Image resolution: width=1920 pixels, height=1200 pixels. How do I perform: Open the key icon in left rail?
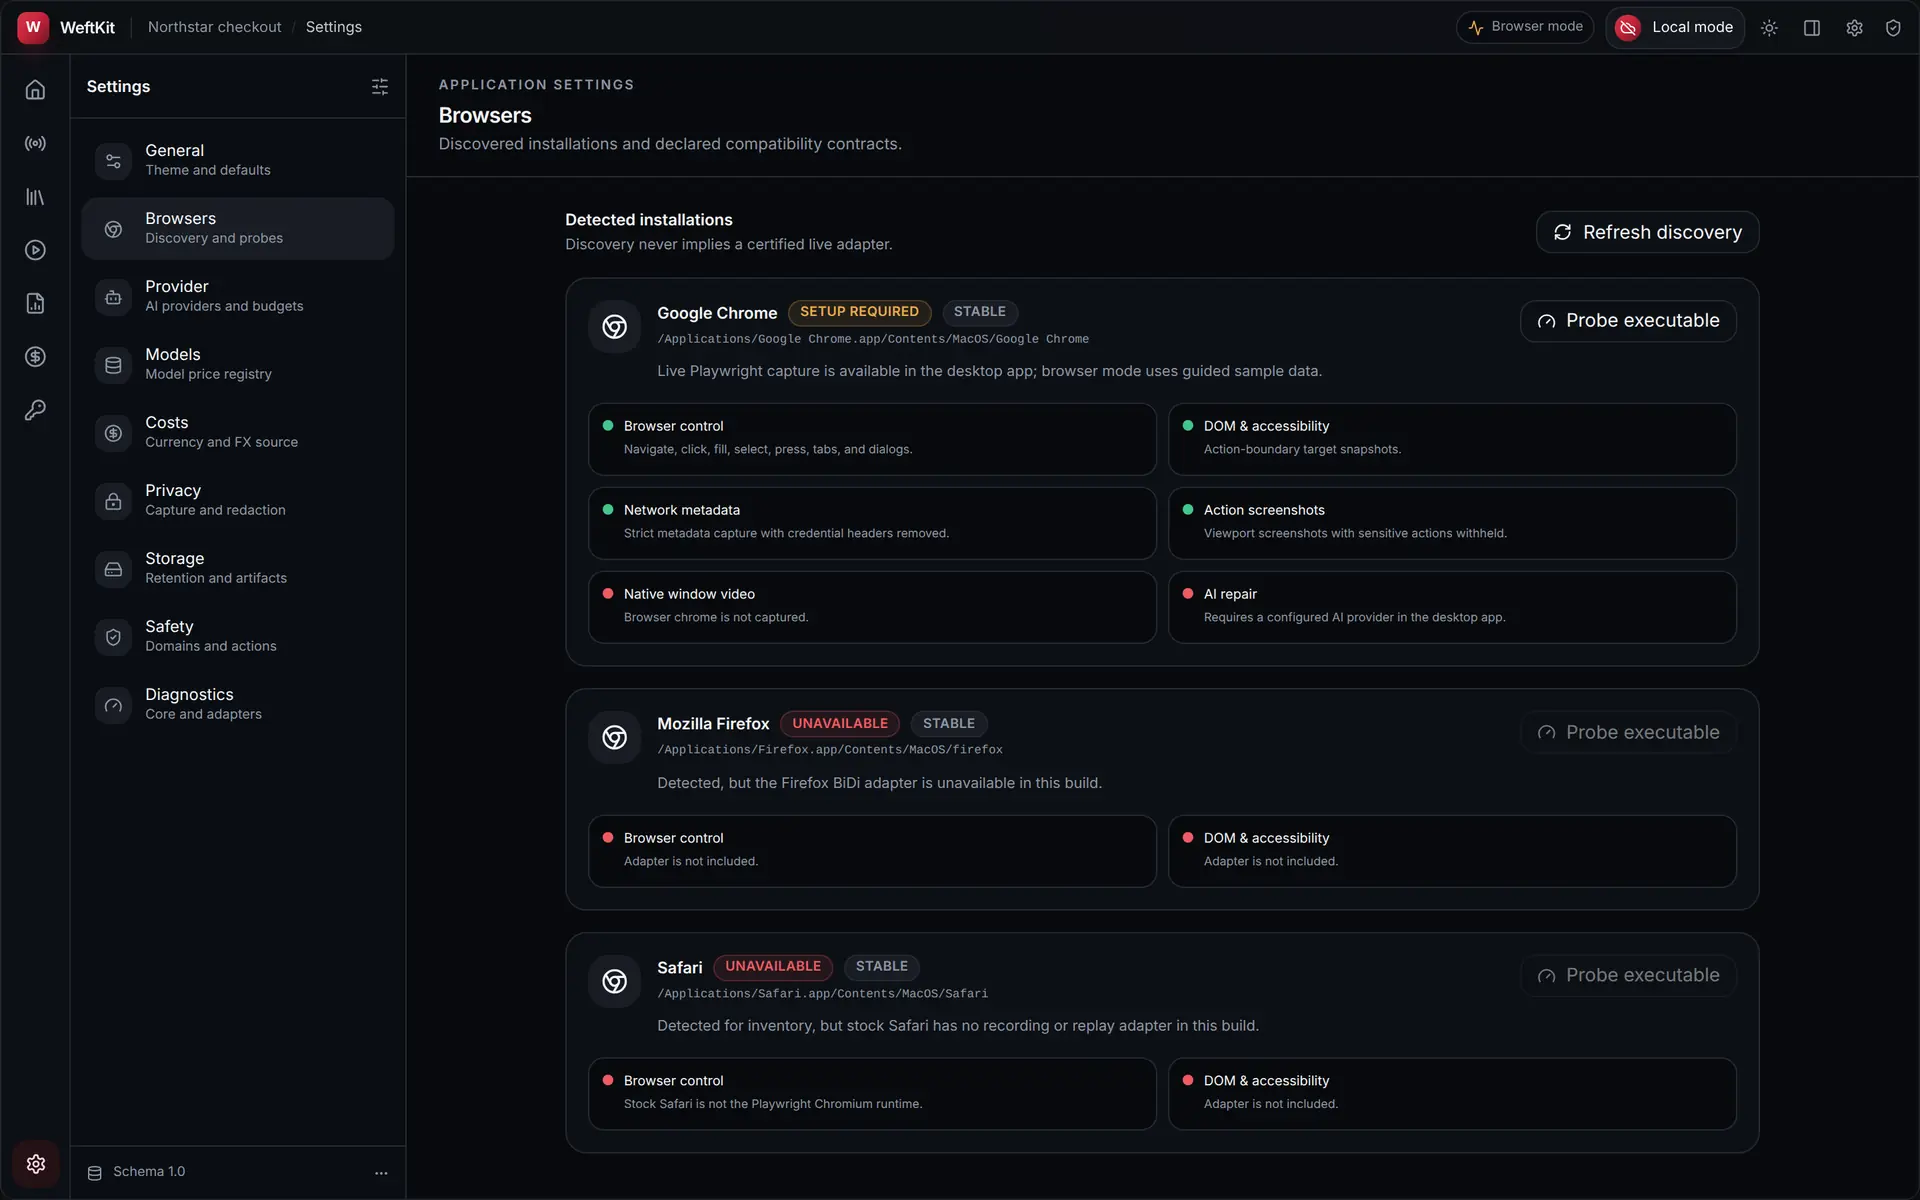pos(35,410)
